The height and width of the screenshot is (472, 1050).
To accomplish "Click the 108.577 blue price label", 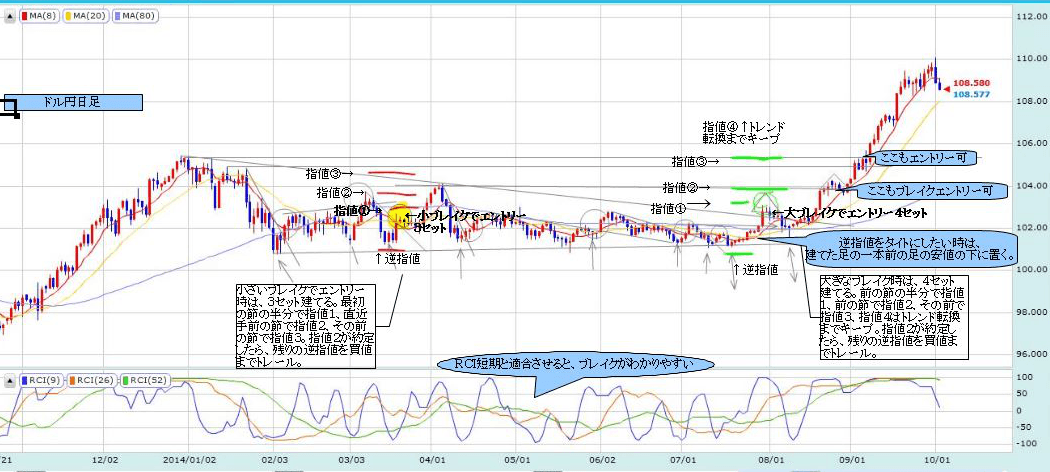I will coord(971,94).
